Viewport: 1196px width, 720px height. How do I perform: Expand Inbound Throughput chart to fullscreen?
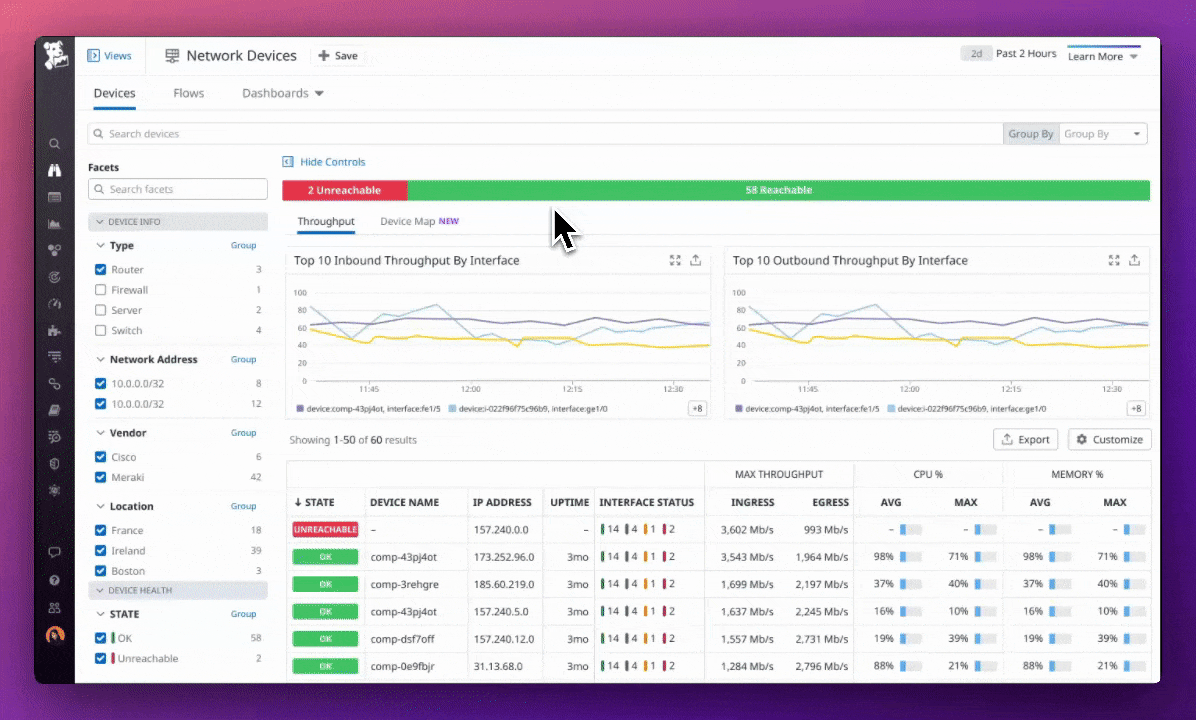[675, 260]
